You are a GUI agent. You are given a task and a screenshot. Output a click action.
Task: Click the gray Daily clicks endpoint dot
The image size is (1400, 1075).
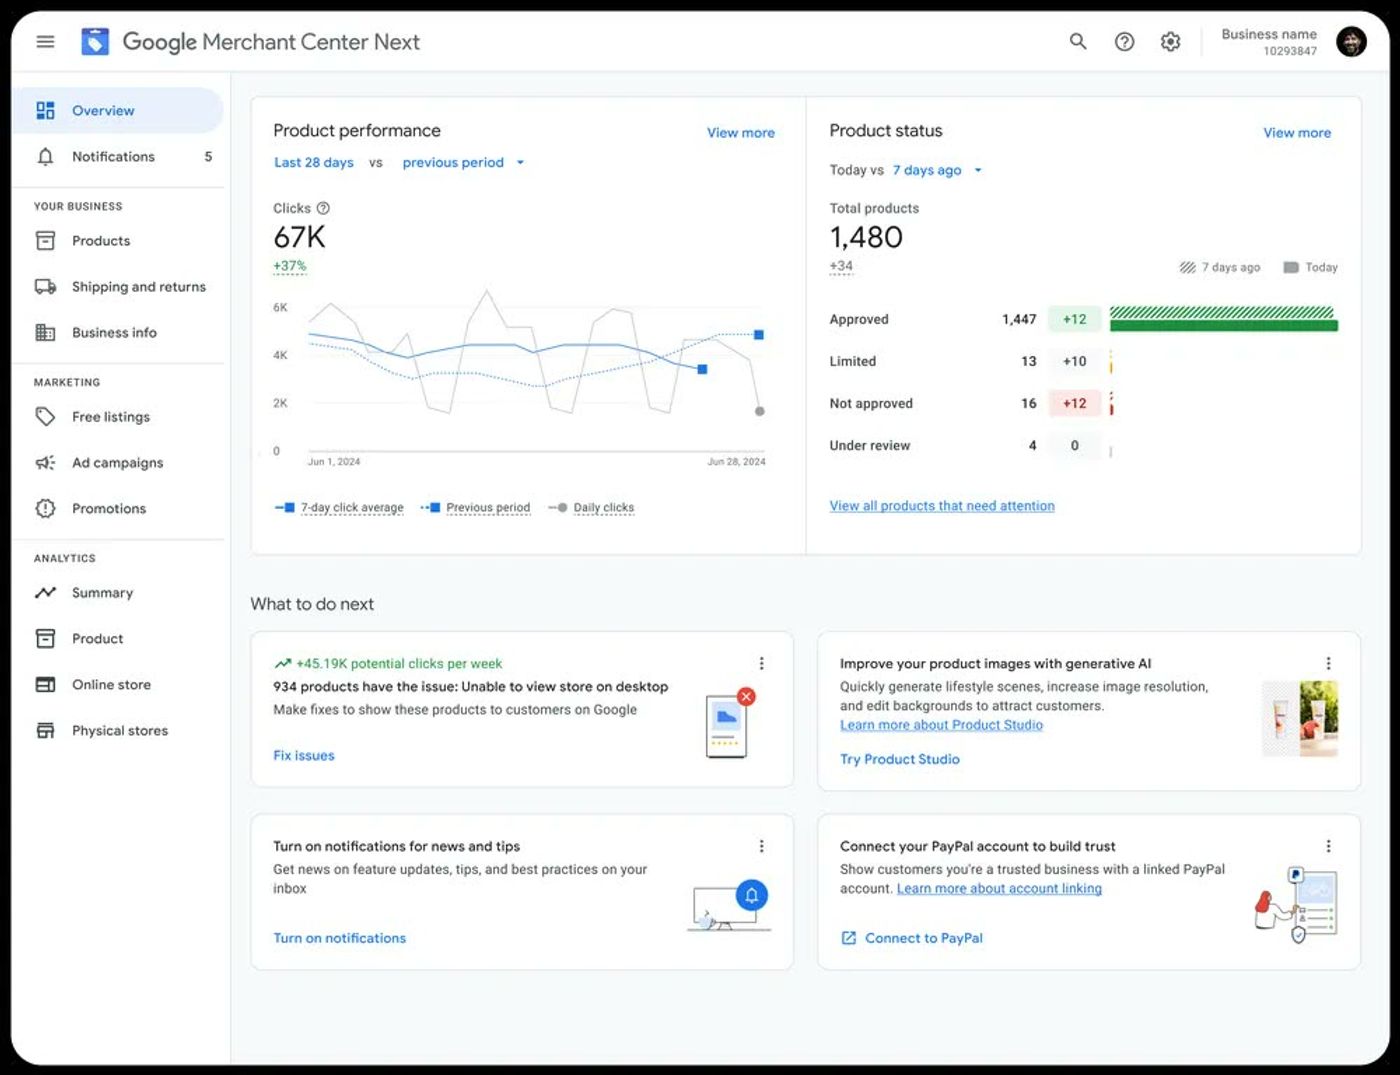point(760,411)
